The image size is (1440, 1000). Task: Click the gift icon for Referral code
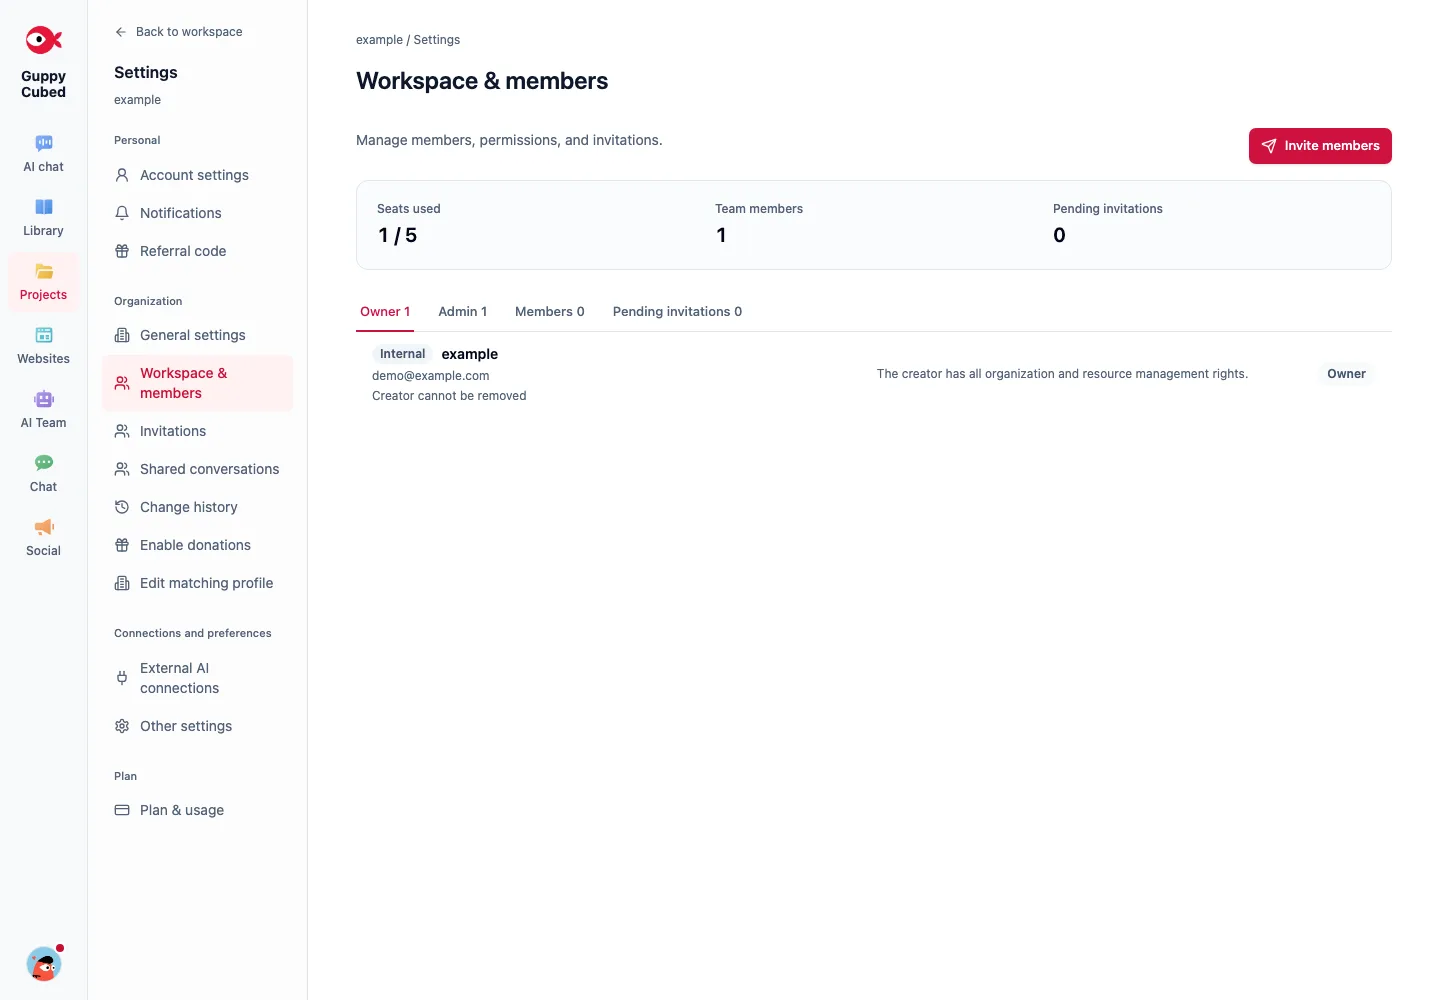[122, 251]
